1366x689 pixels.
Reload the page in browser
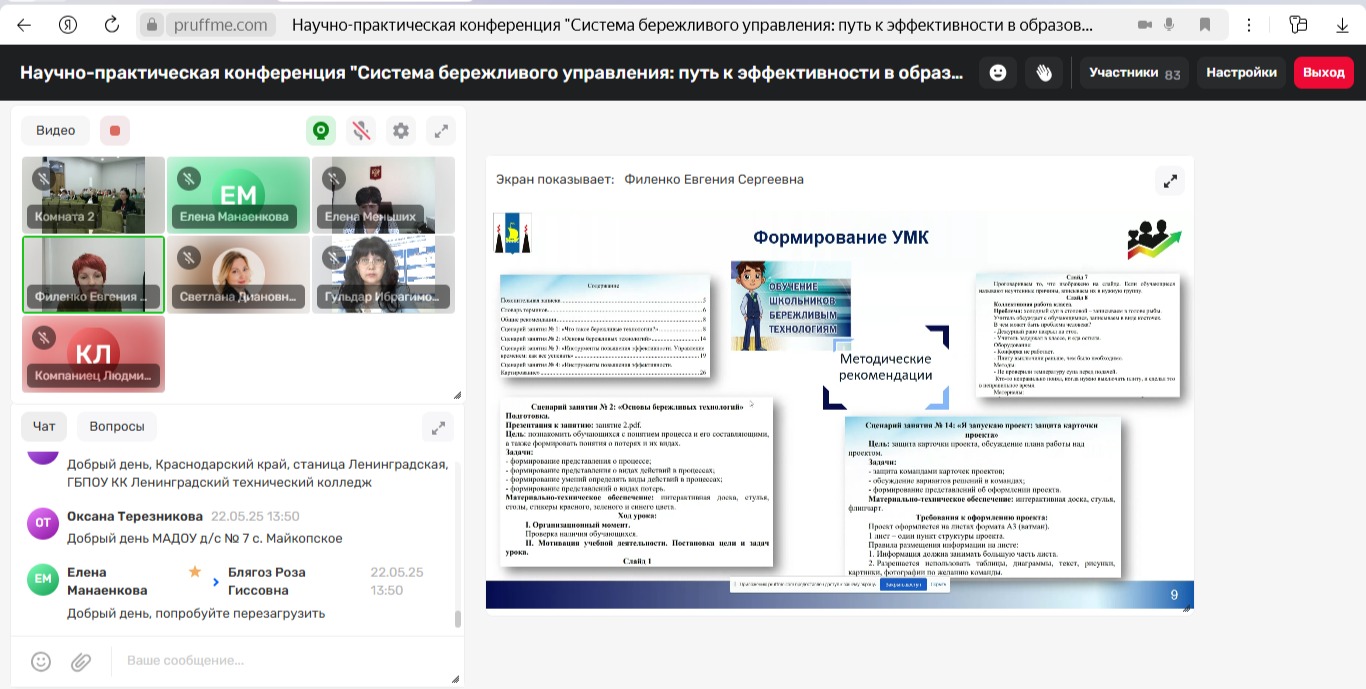click(x=112, y=25)
